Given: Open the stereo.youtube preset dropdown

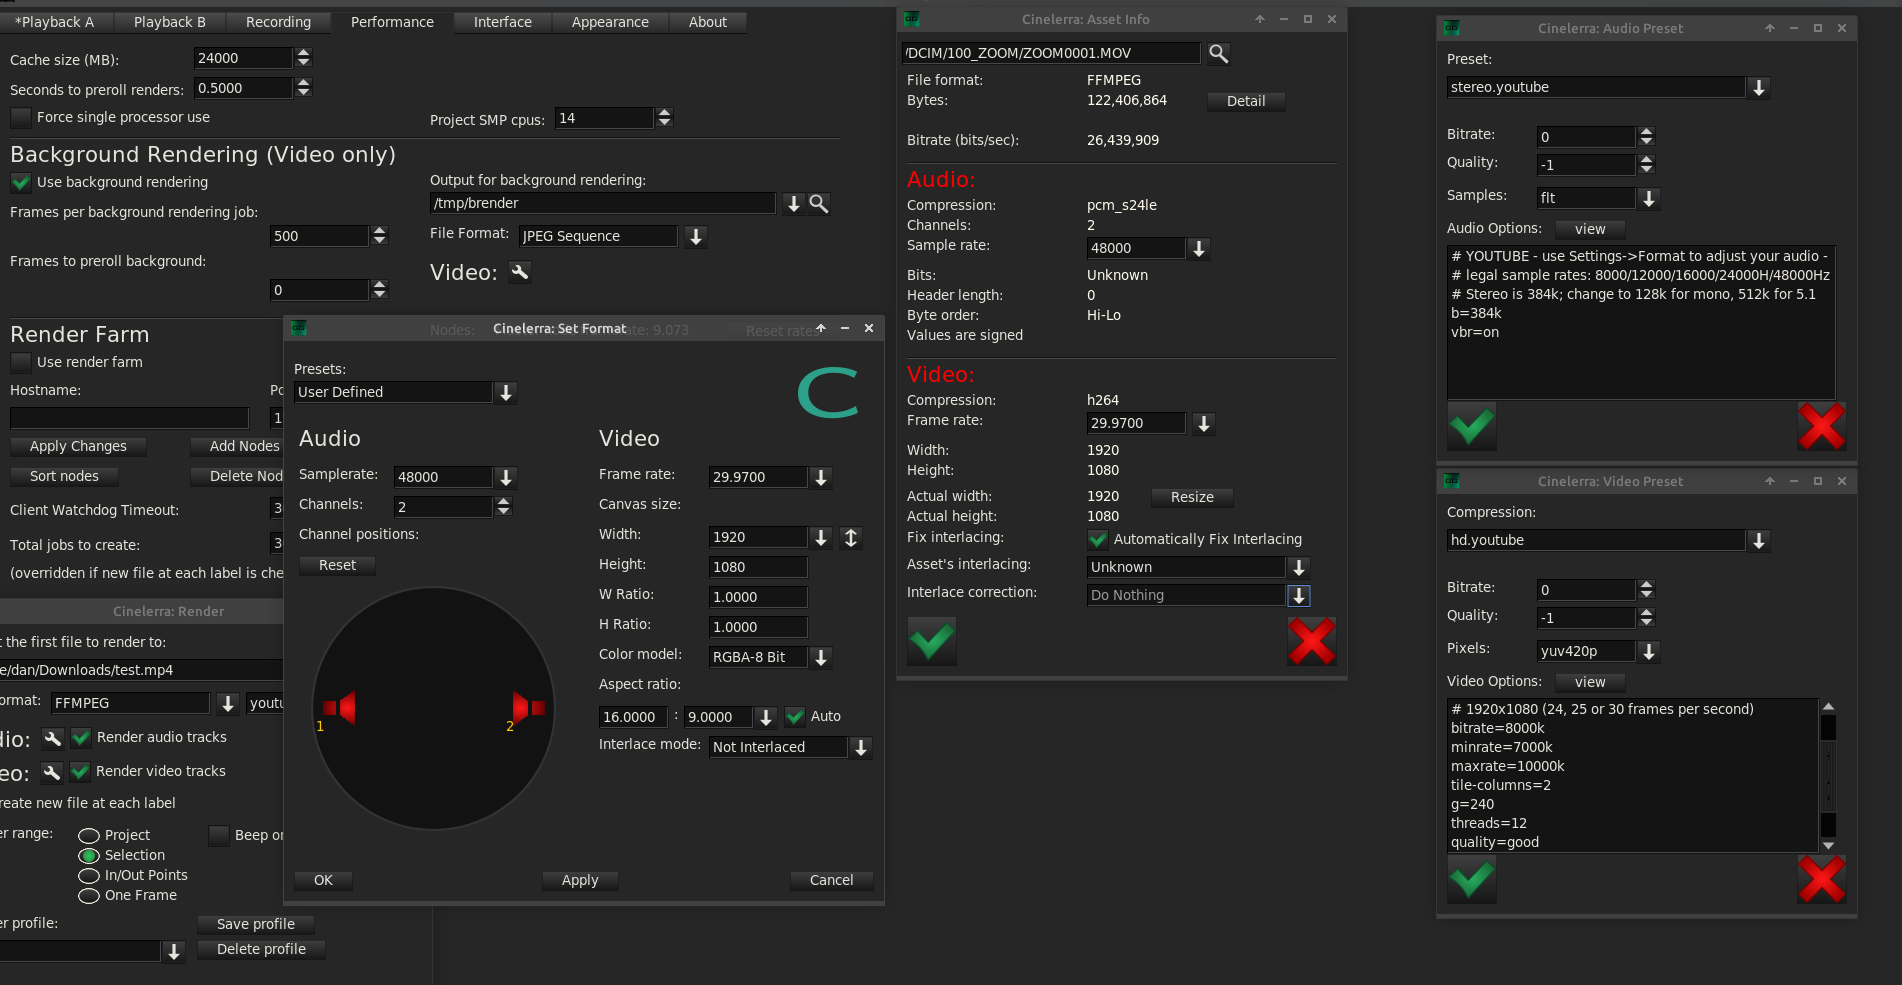Looking at the screenshot, I should coord(1759,88).
